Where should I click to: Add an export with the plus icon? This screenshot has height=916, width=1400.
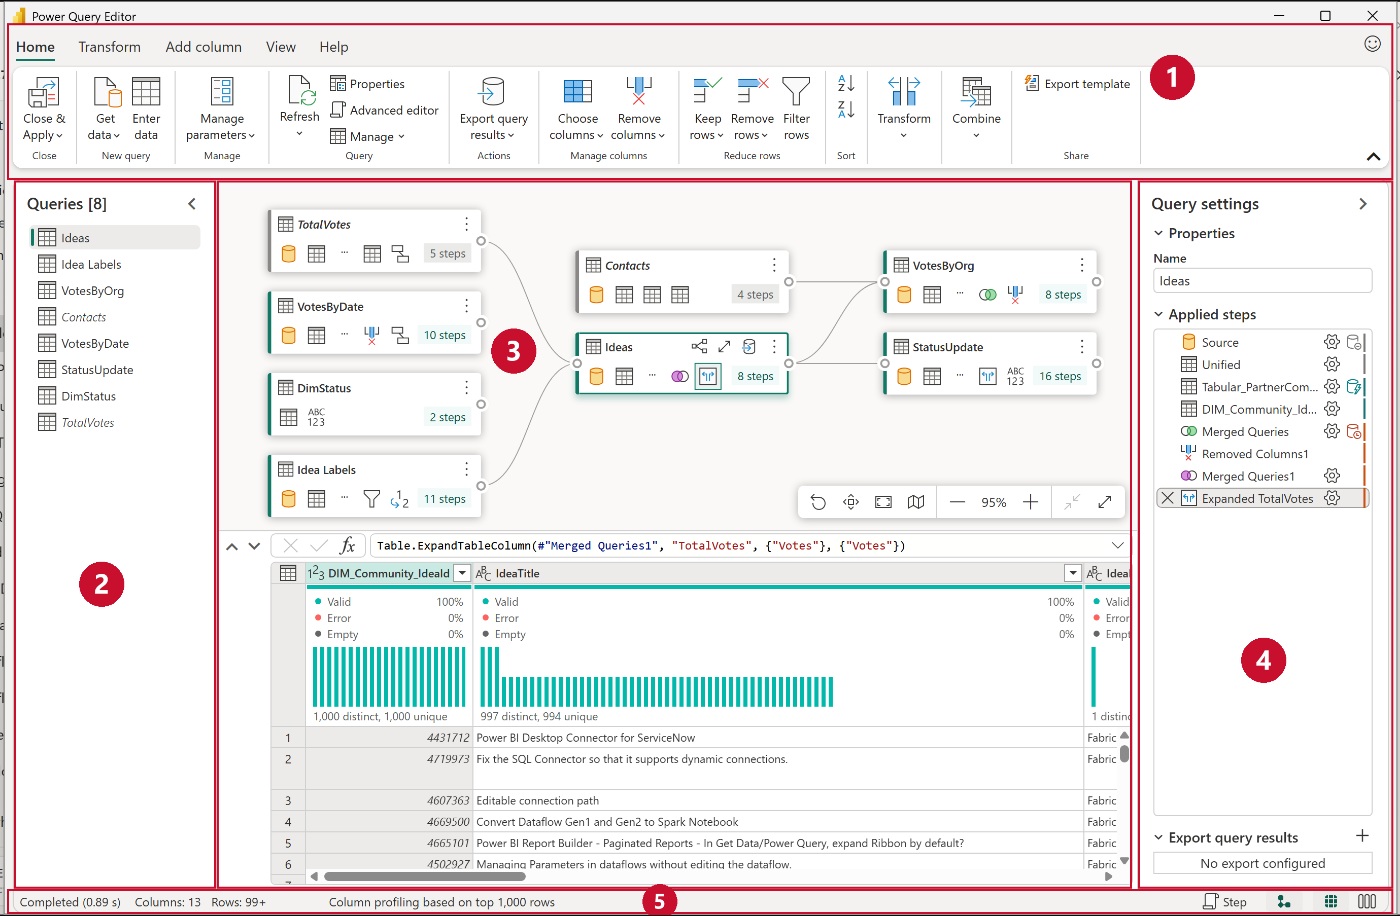(x=1361, y=836)
